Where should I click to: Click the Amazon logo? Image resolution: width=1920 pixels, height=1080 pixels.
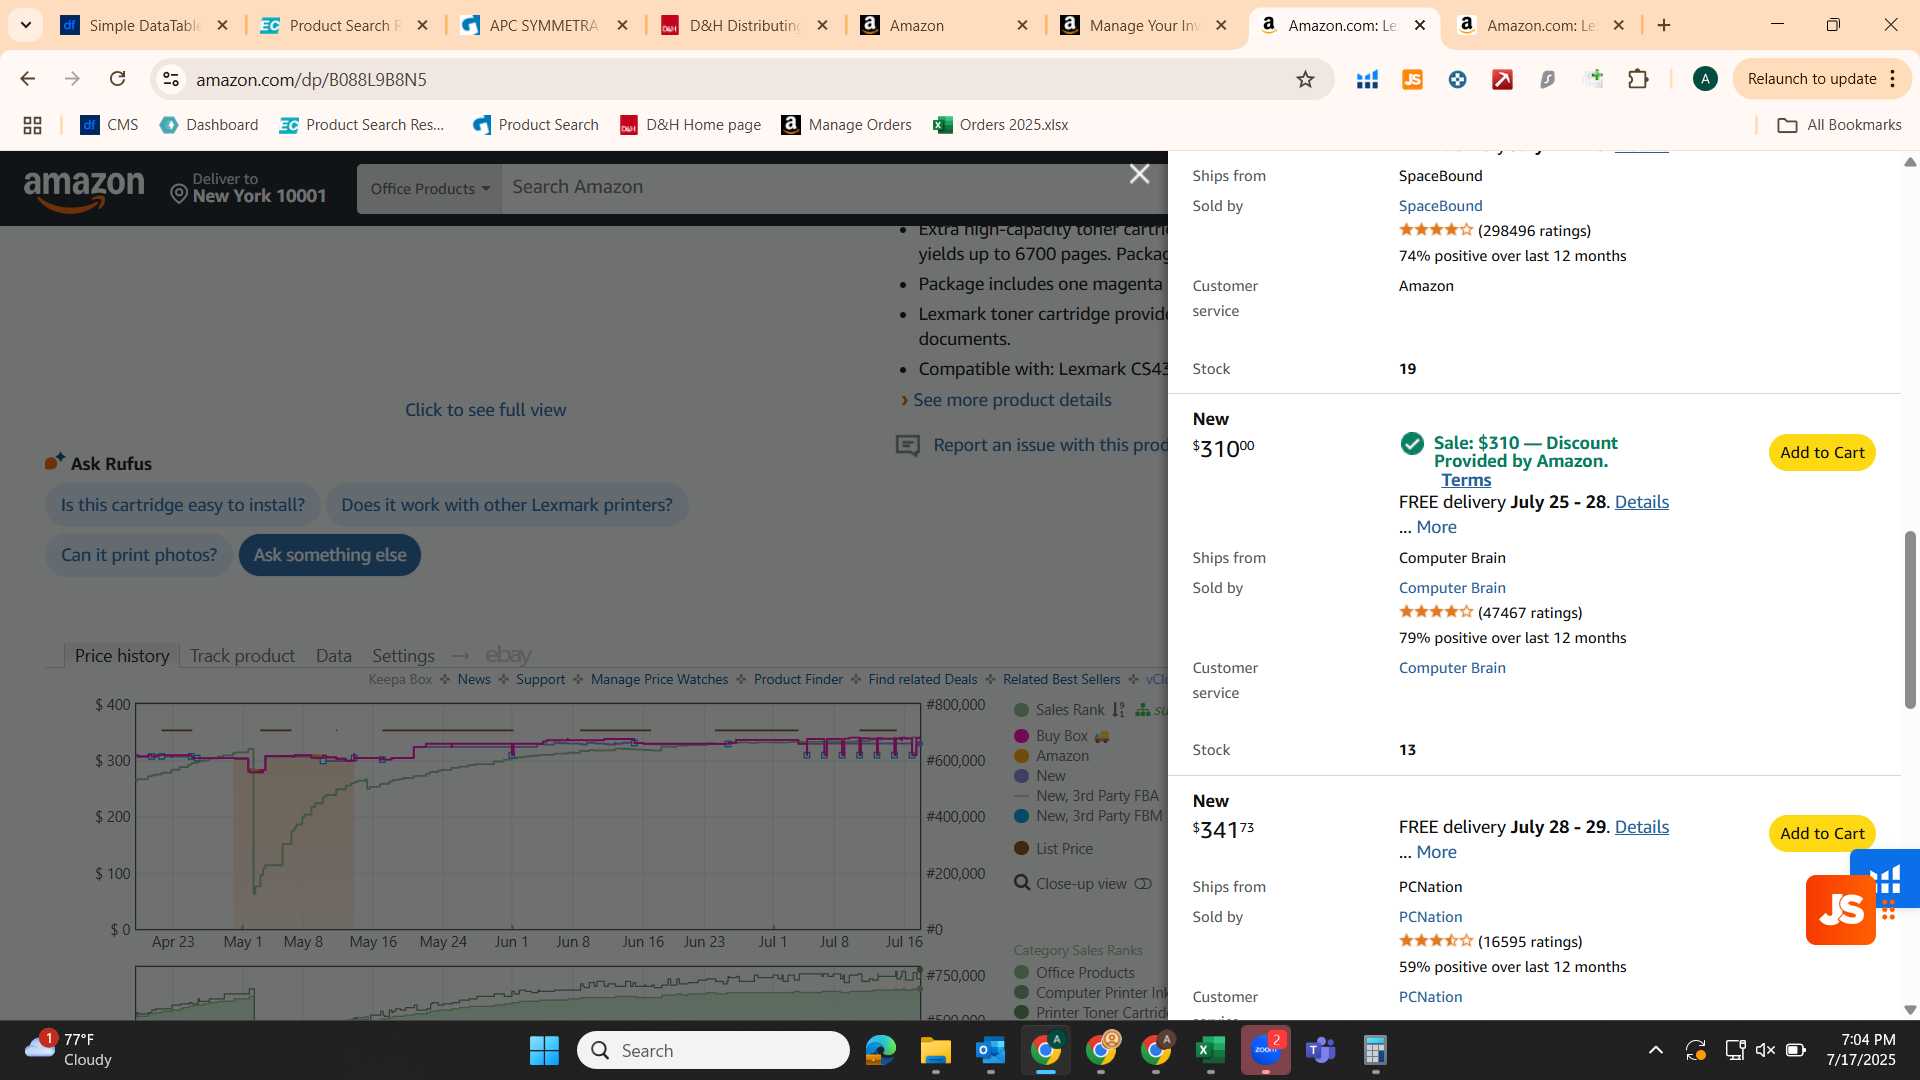(x=84, y=190)
